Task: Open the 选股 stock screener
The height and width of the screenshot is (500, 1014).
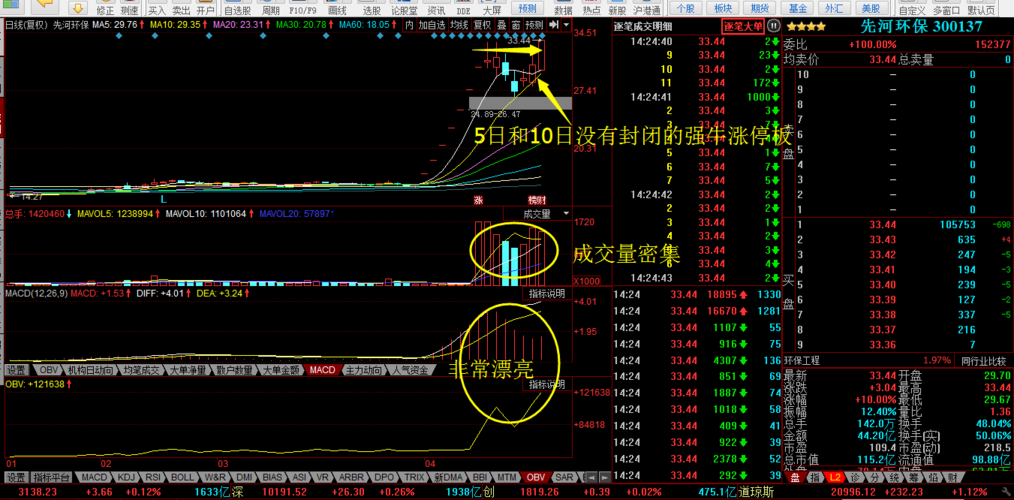Action: [371, 8]
